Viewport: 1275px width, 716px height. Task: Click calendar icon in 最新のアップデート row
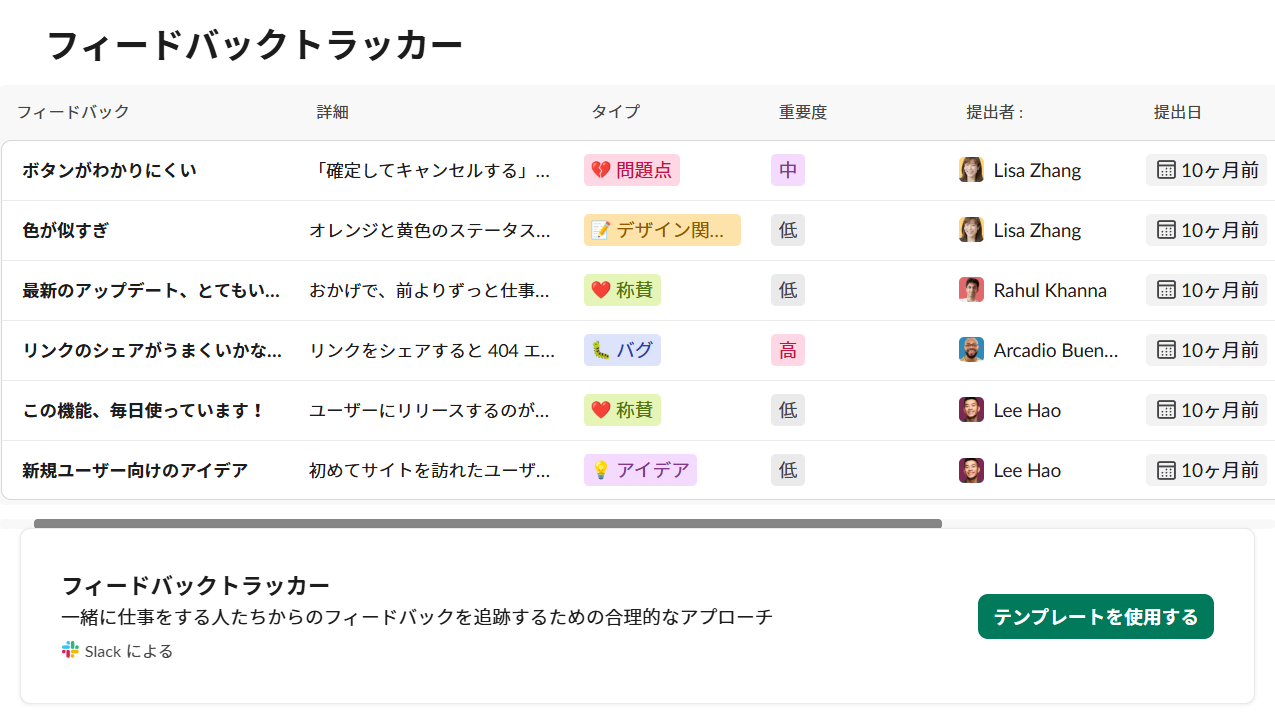coord(1166,290)
